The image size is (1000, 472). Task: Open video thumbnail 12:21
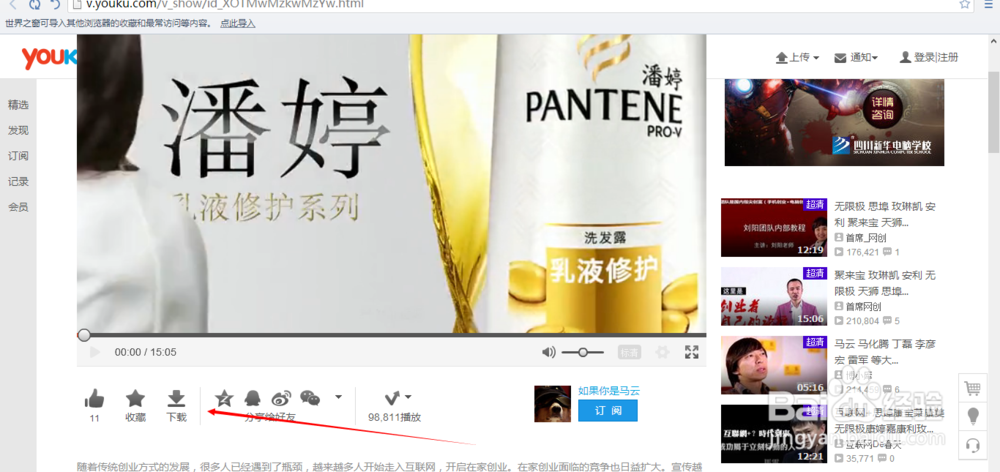click(774, 434)
